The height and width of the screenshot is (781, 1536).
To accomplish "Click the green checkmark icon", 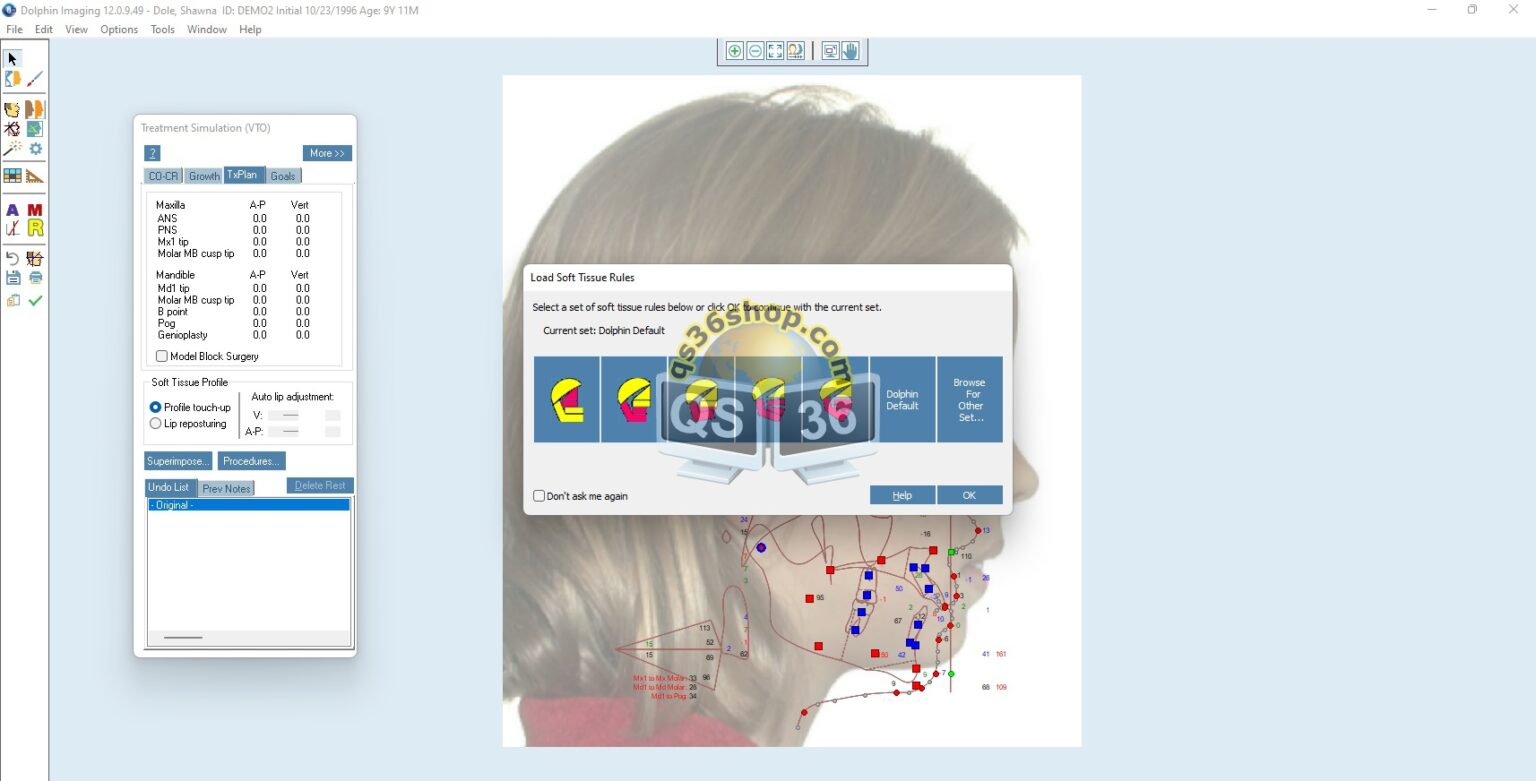I will (x=35, y=300).
